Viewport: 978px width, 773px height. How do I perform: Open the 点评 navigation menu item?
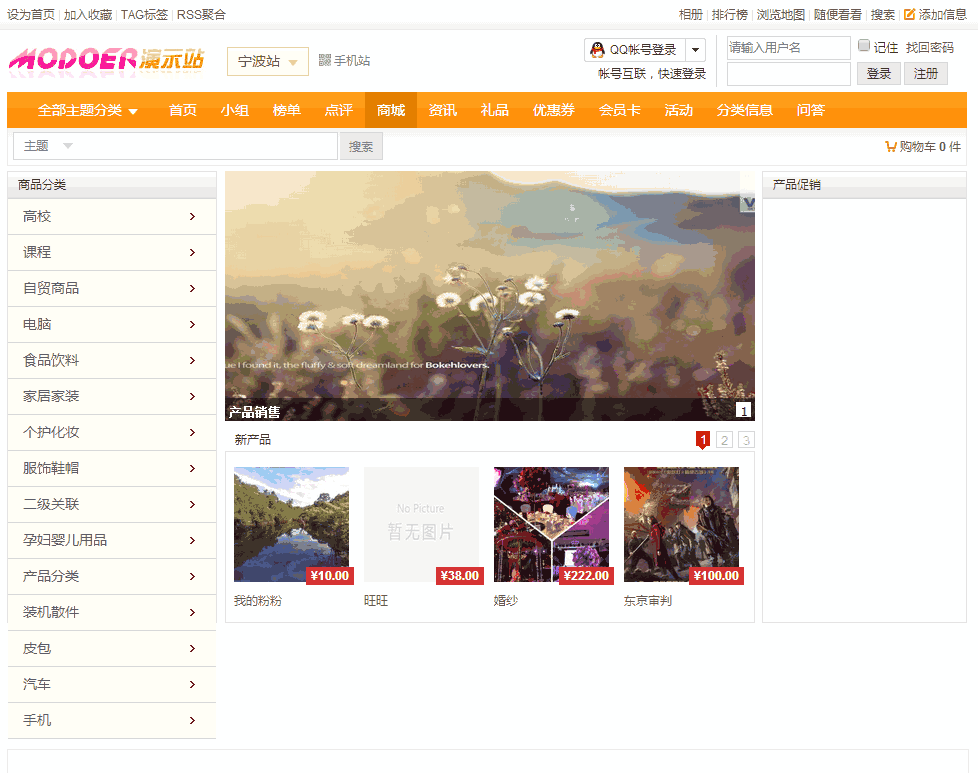(x=338, y=110)
